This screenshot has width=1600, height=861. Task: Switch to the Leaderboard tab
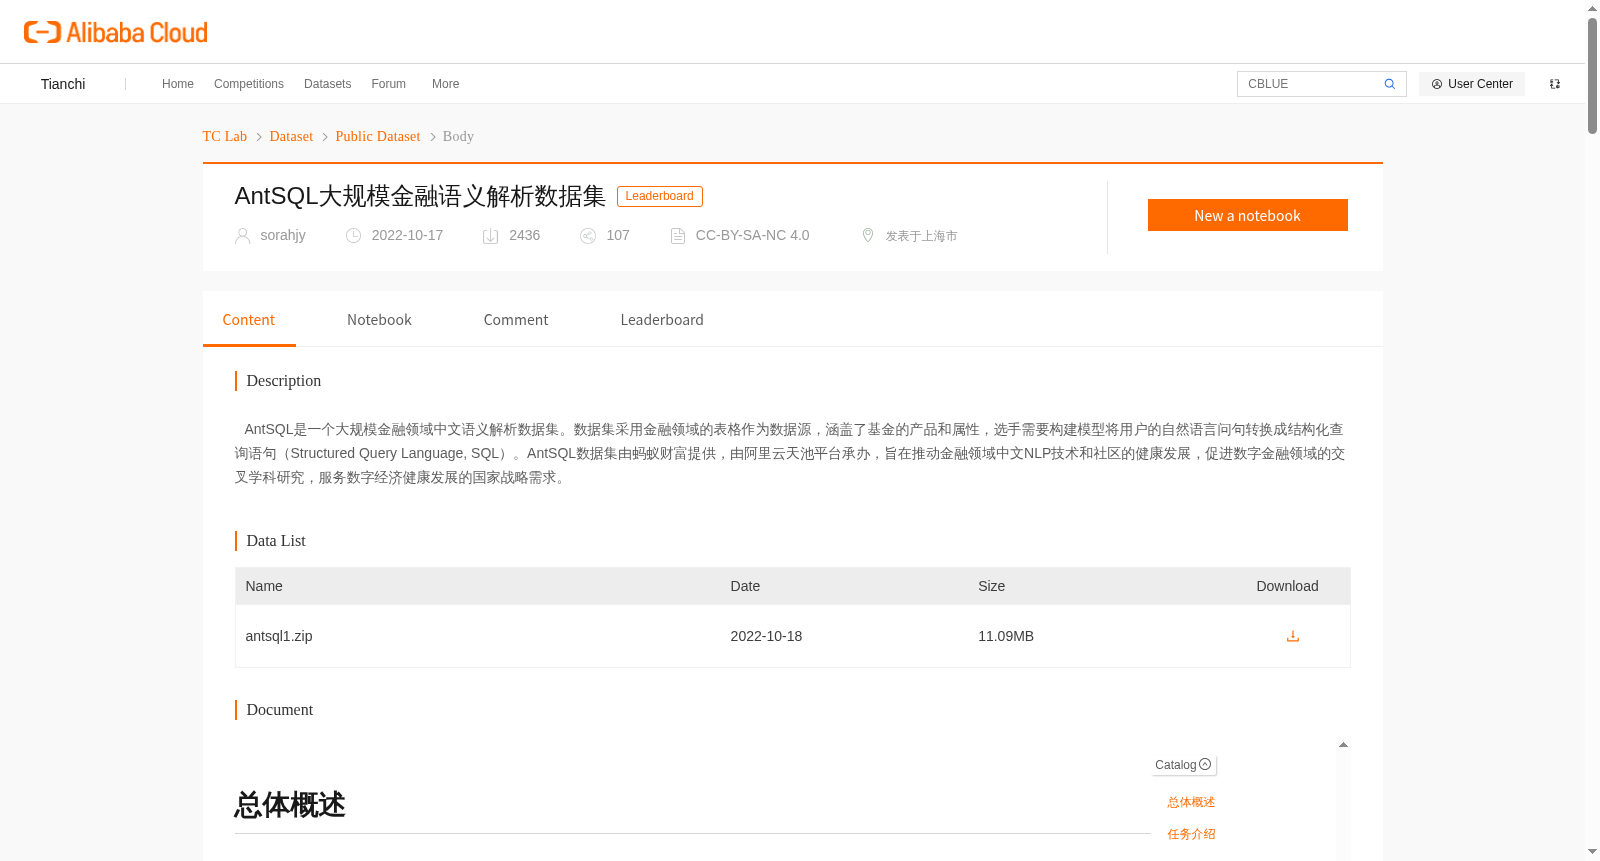point(662,320)
